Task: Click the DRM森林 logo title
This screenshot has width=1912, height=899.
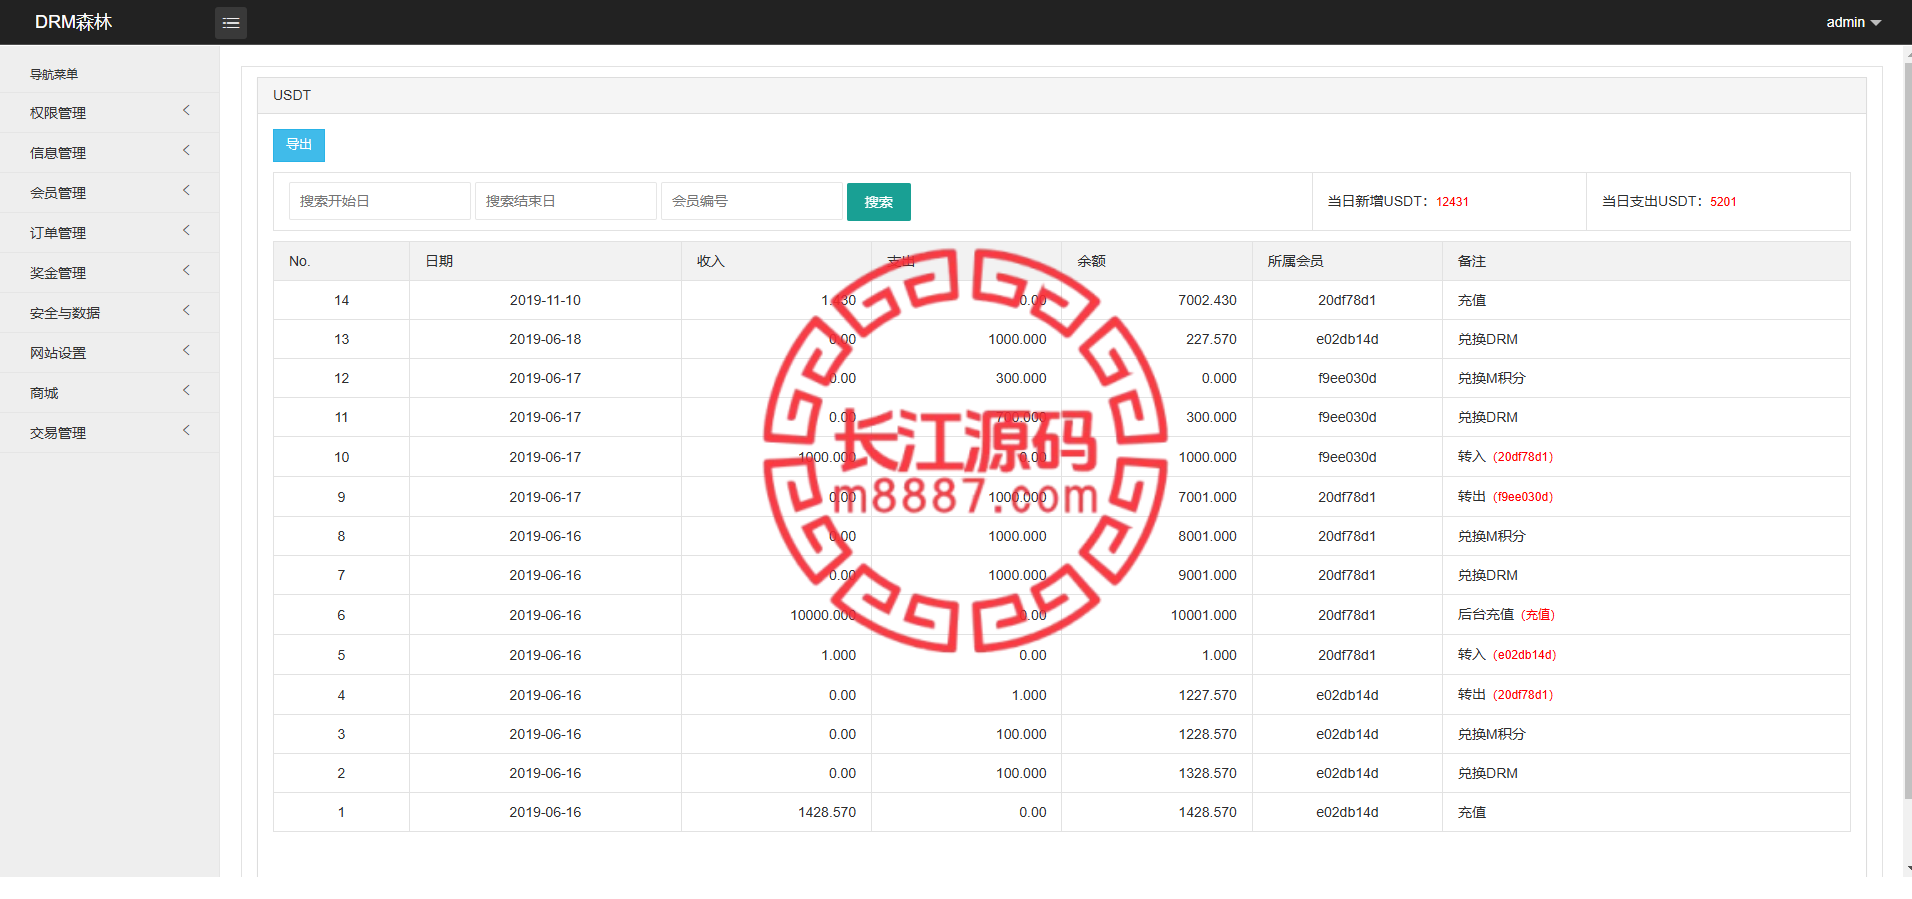Action: tap(73, 22)
